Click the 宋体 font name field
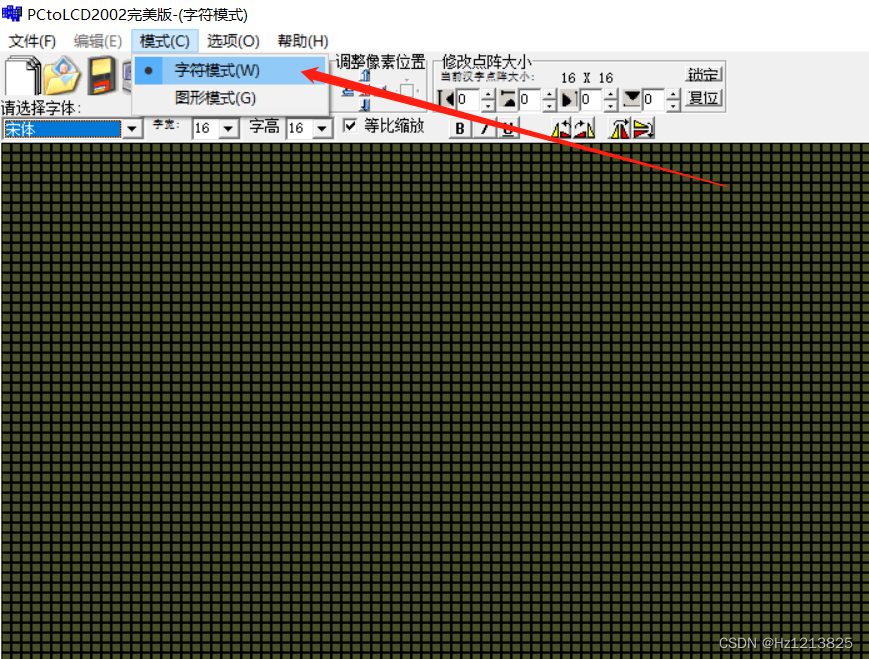The width and height of the screenshot is (869, 659). [62, 129]
